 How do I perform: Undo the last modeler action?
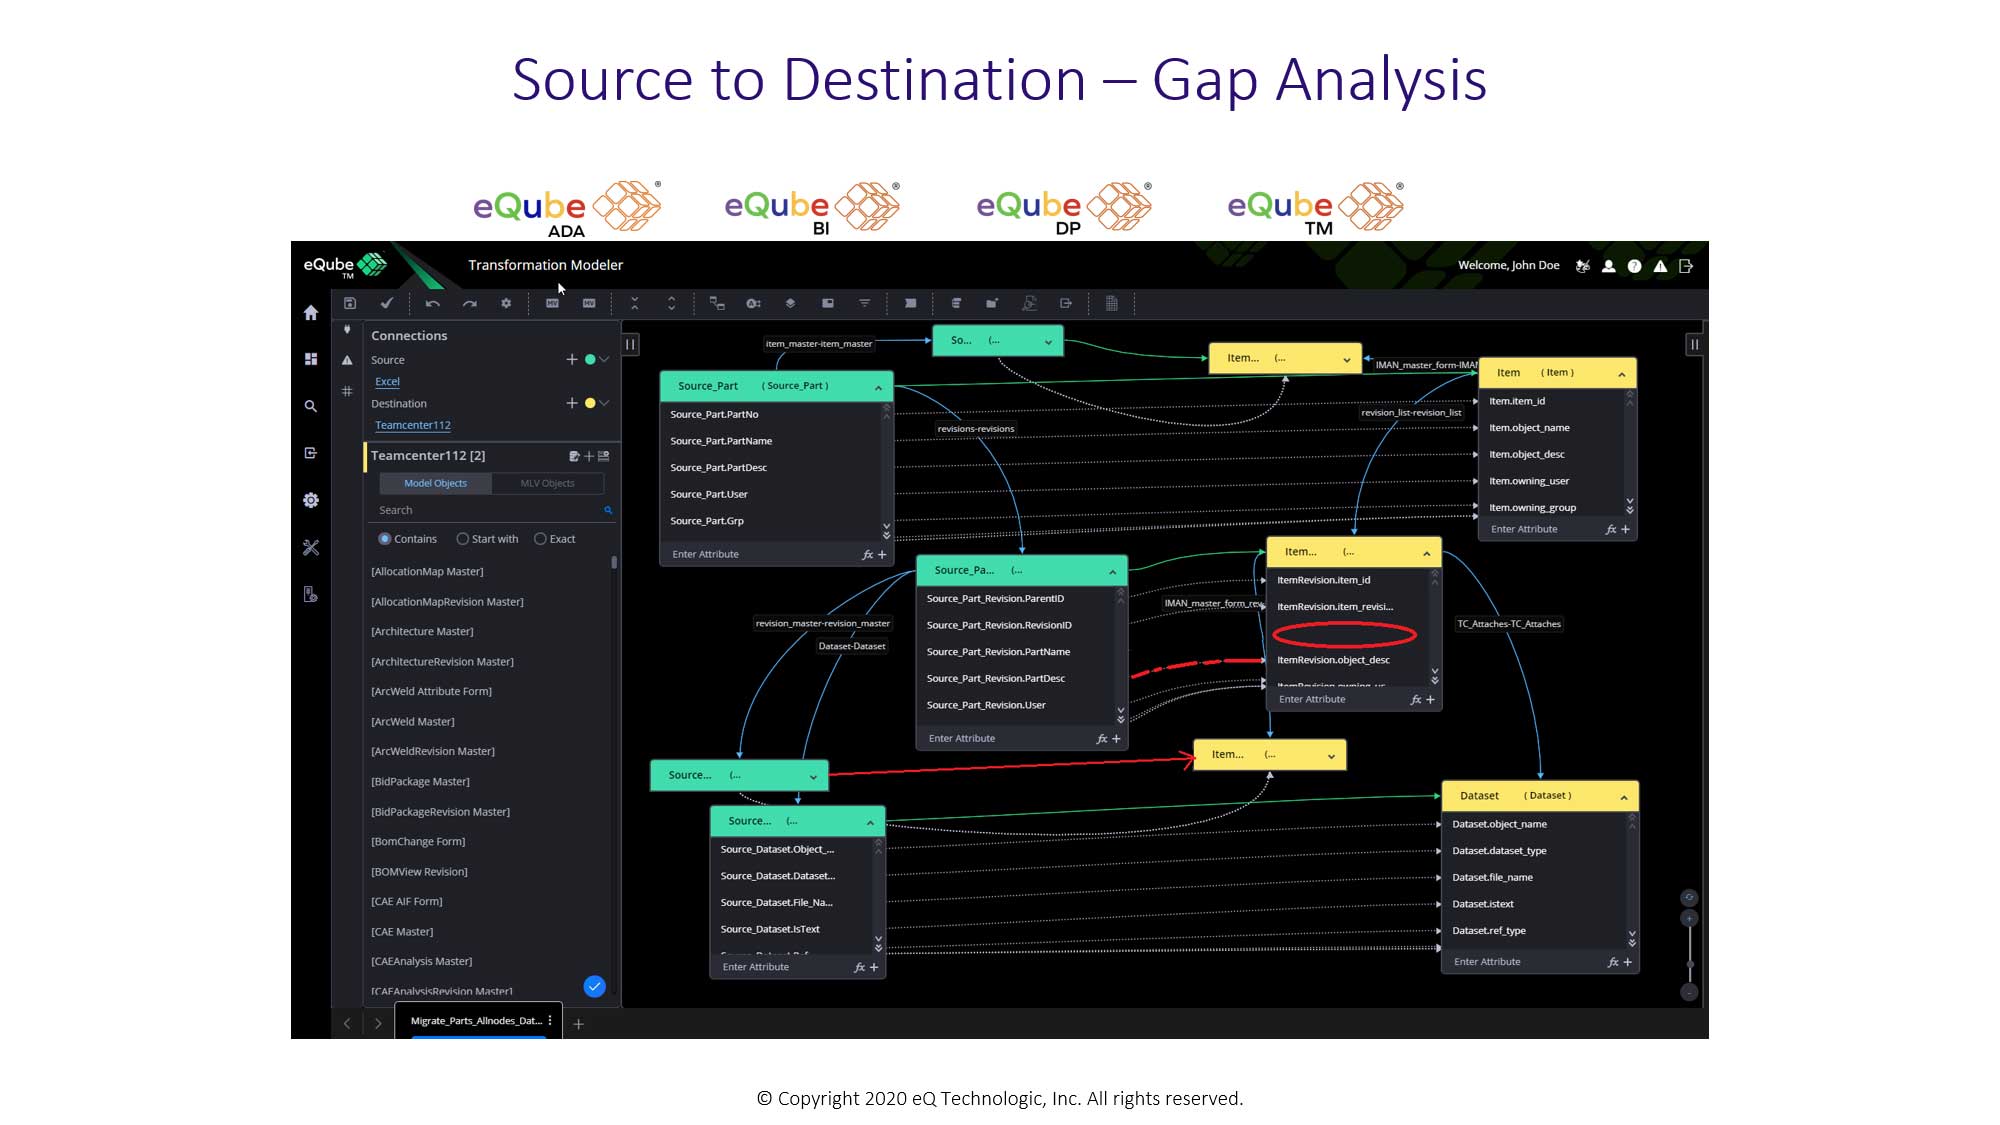tap(432, 303)
